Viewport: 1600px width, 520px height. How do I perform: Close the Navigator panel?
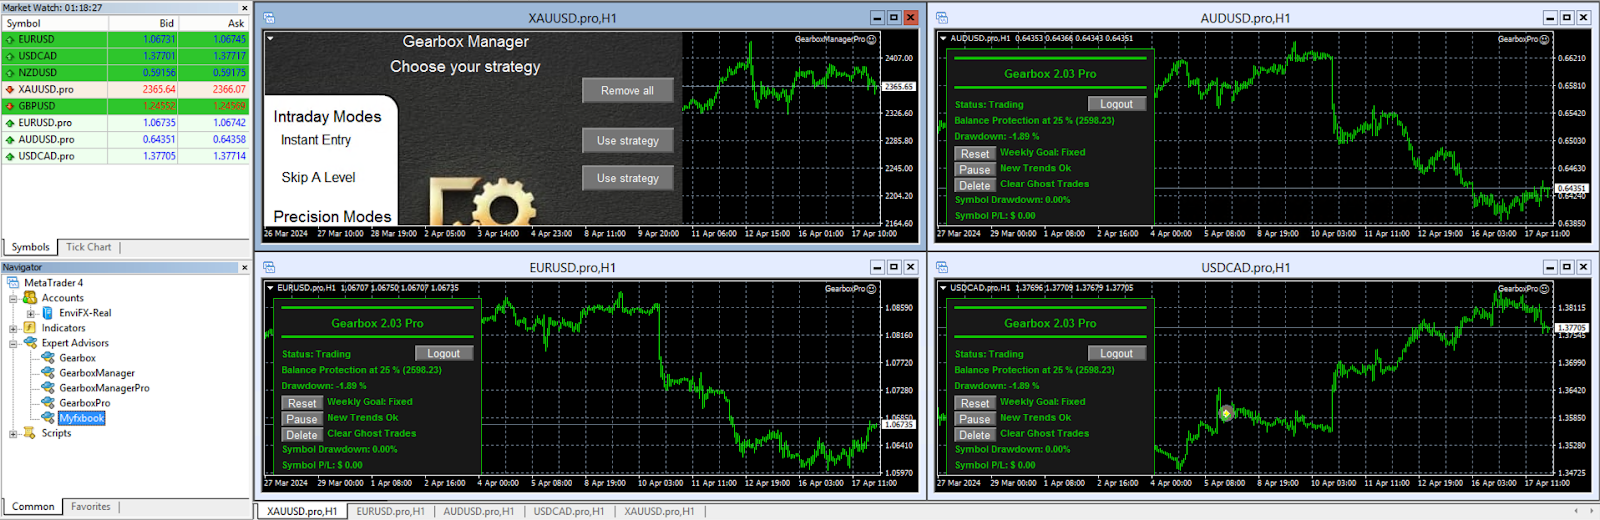point(244,267)
